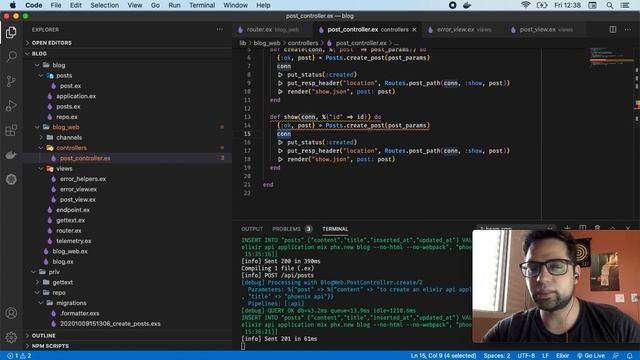Click Ln 15, Col 9 cursor position
The image size is (640, 360).
(443, 356)
